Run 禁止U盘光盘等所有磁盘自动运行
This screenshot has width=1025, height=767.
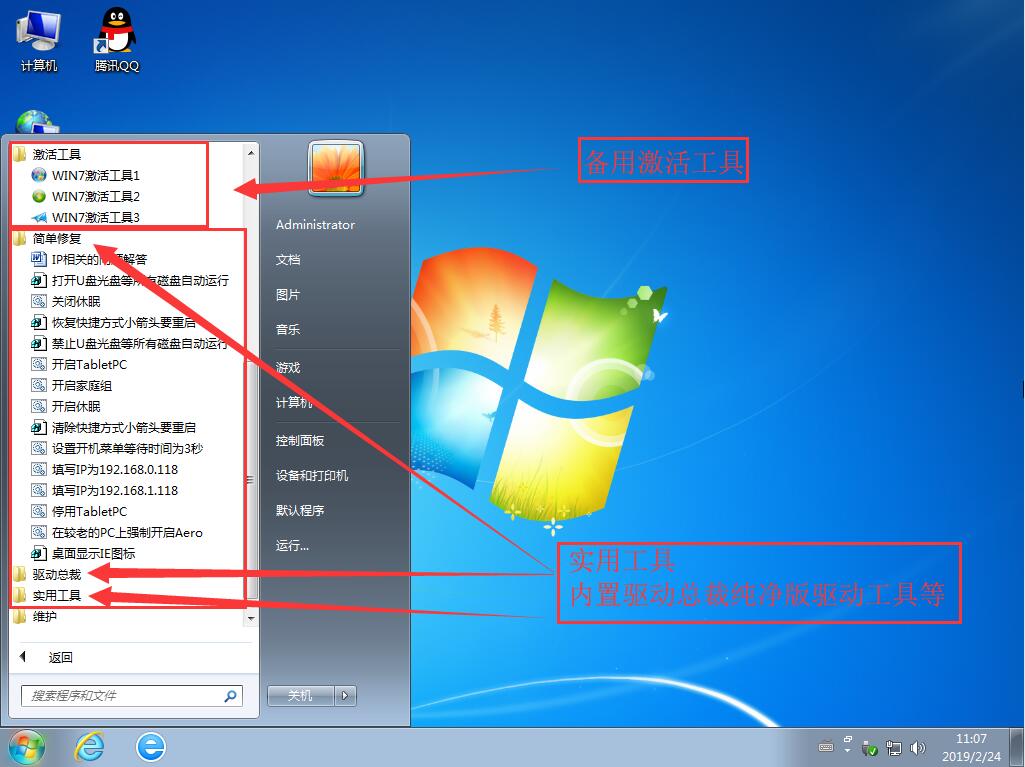coord(129,343)
